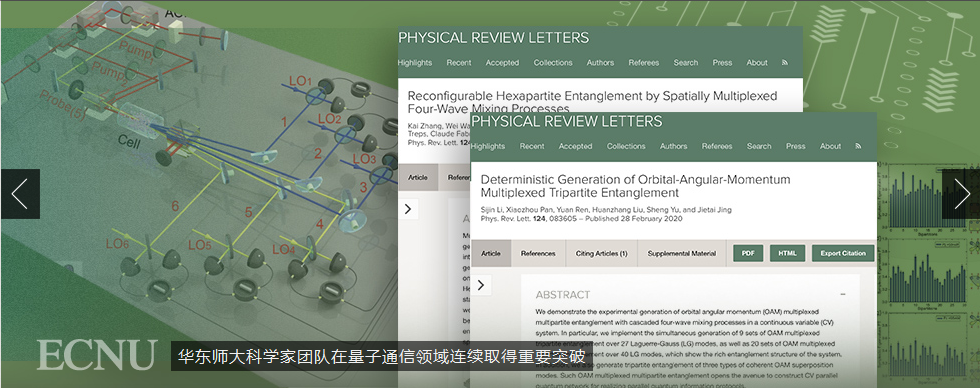Click the PHYSICAL REVIEW LETTERS header in front window
Viewport: 980px width, 388px height.
566,121
